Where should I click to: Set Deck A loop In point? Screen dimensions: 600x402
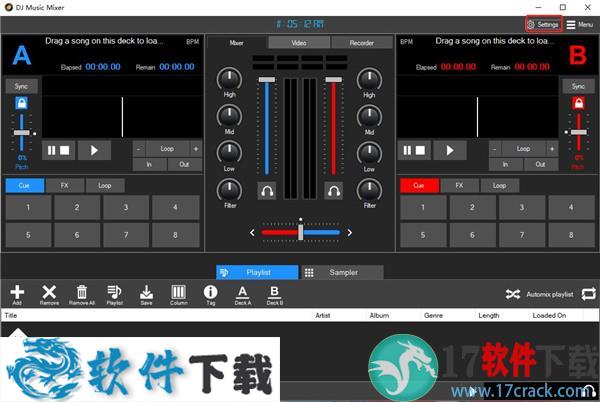click(150, 164)
